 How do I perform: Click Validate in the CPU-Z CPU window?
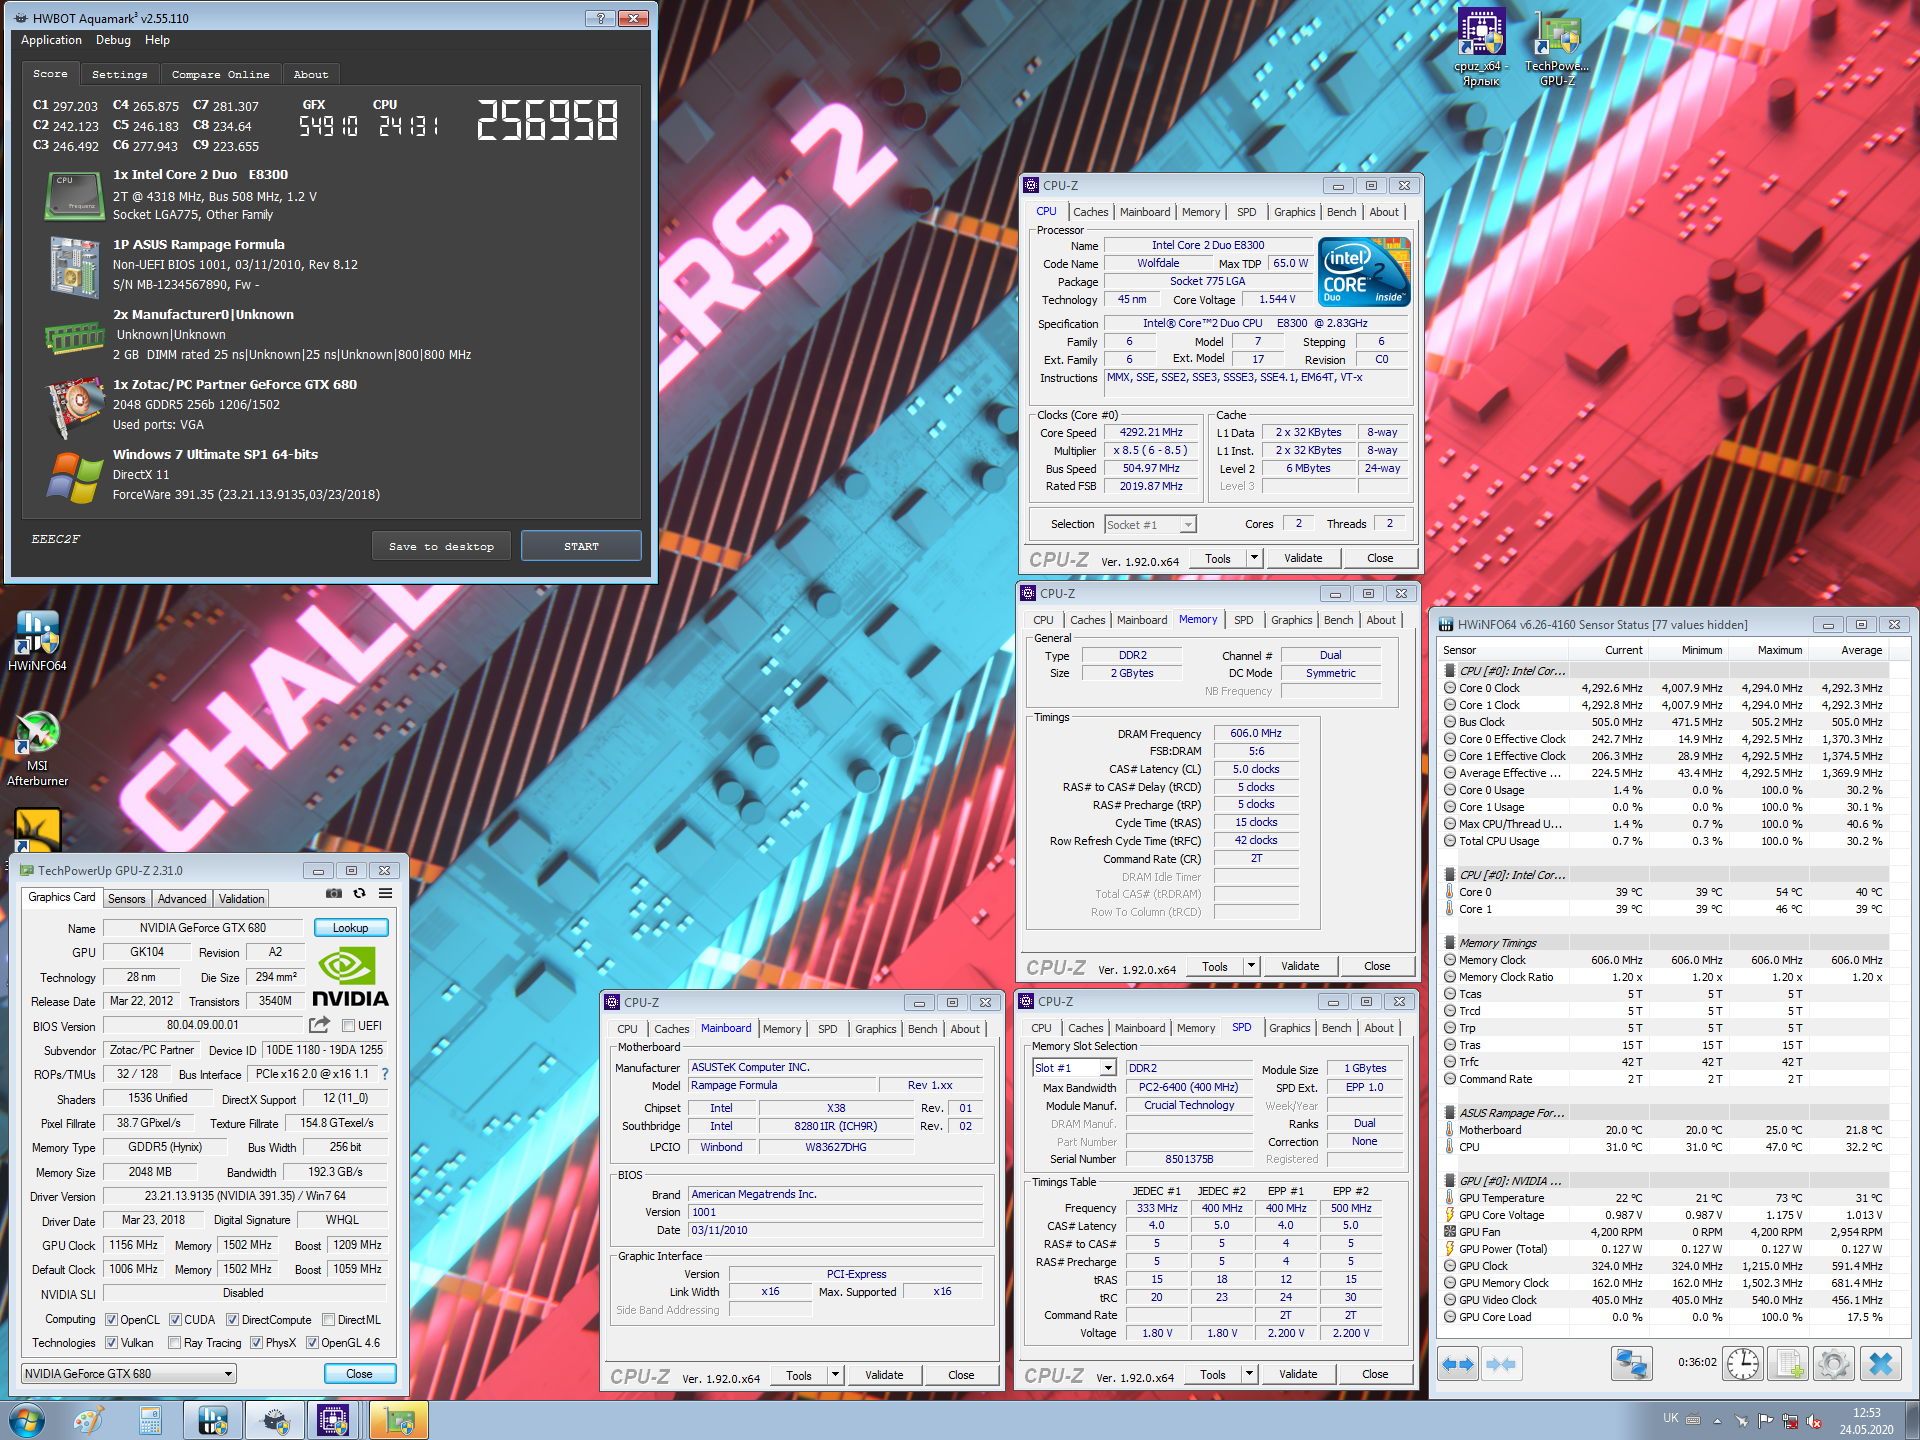pos(1303,558)
